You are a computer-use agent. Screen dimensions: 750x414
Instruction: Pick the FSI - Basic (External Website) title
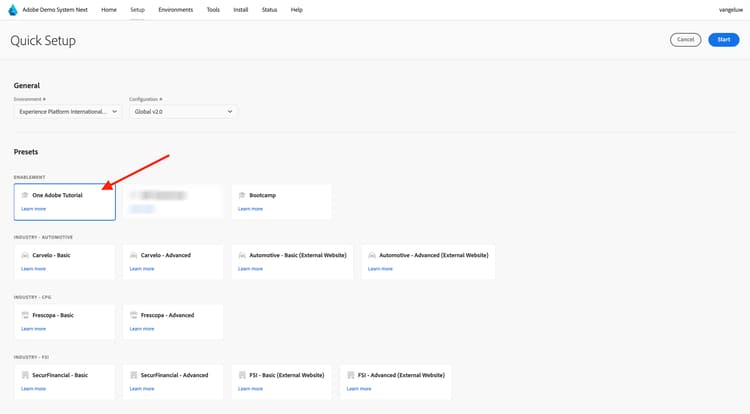click(287, 375)
